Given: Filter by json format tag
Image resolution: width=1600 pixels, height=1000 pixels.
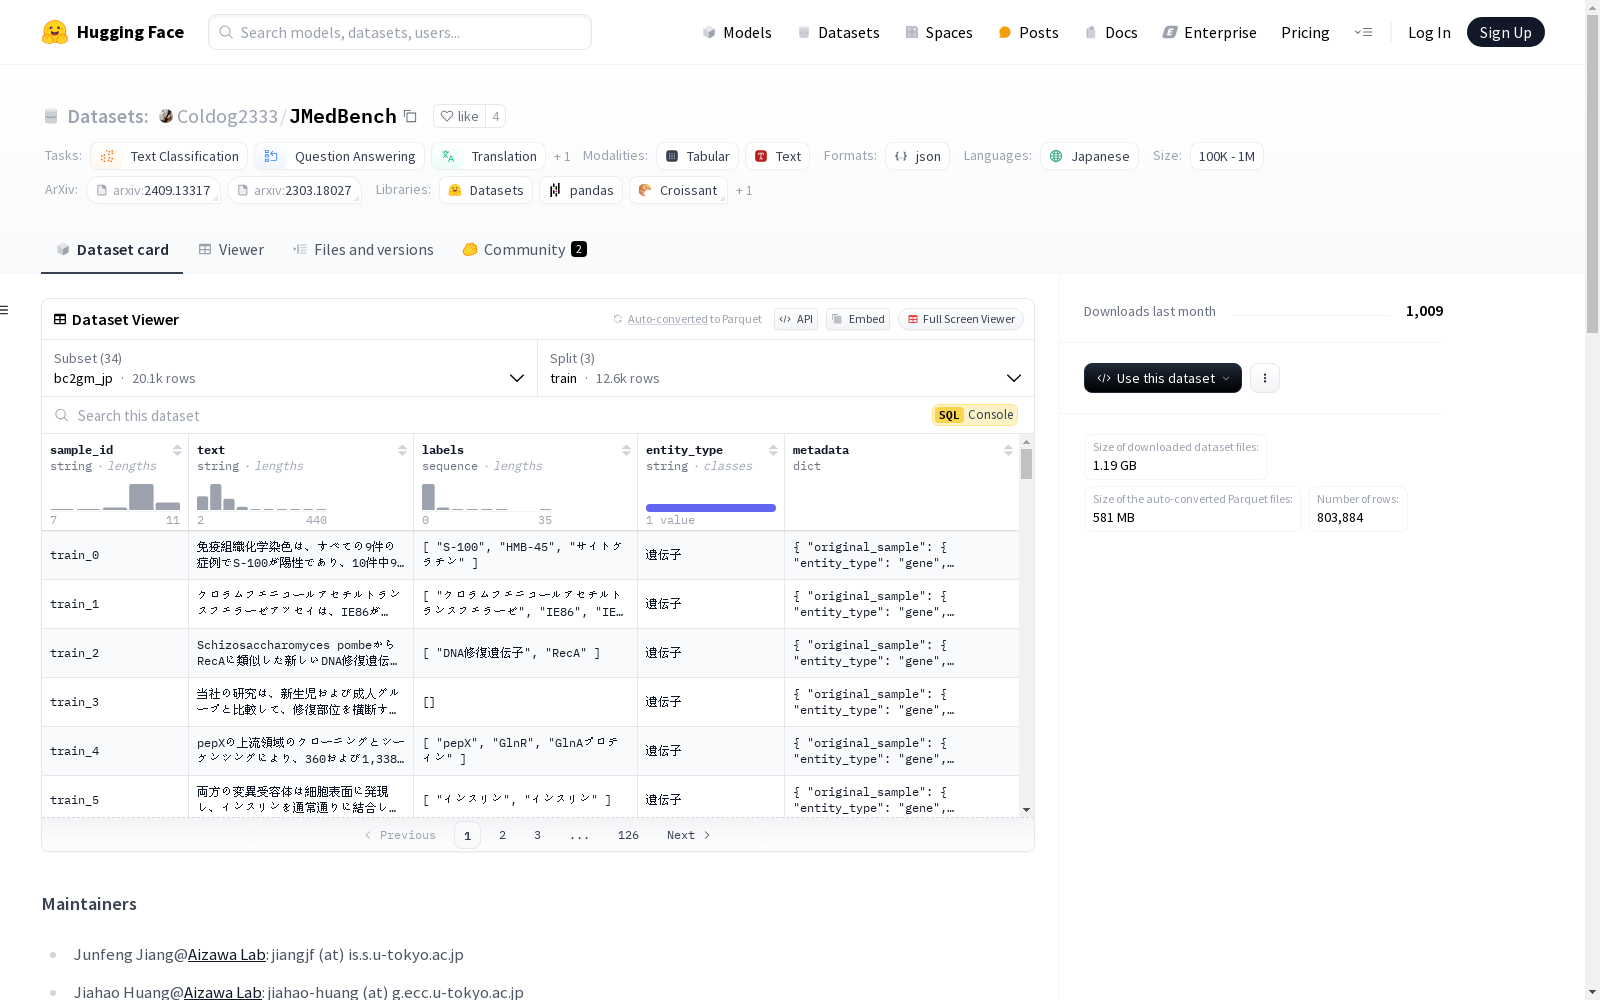Looking at the screenshot, I should pos(917,156).
